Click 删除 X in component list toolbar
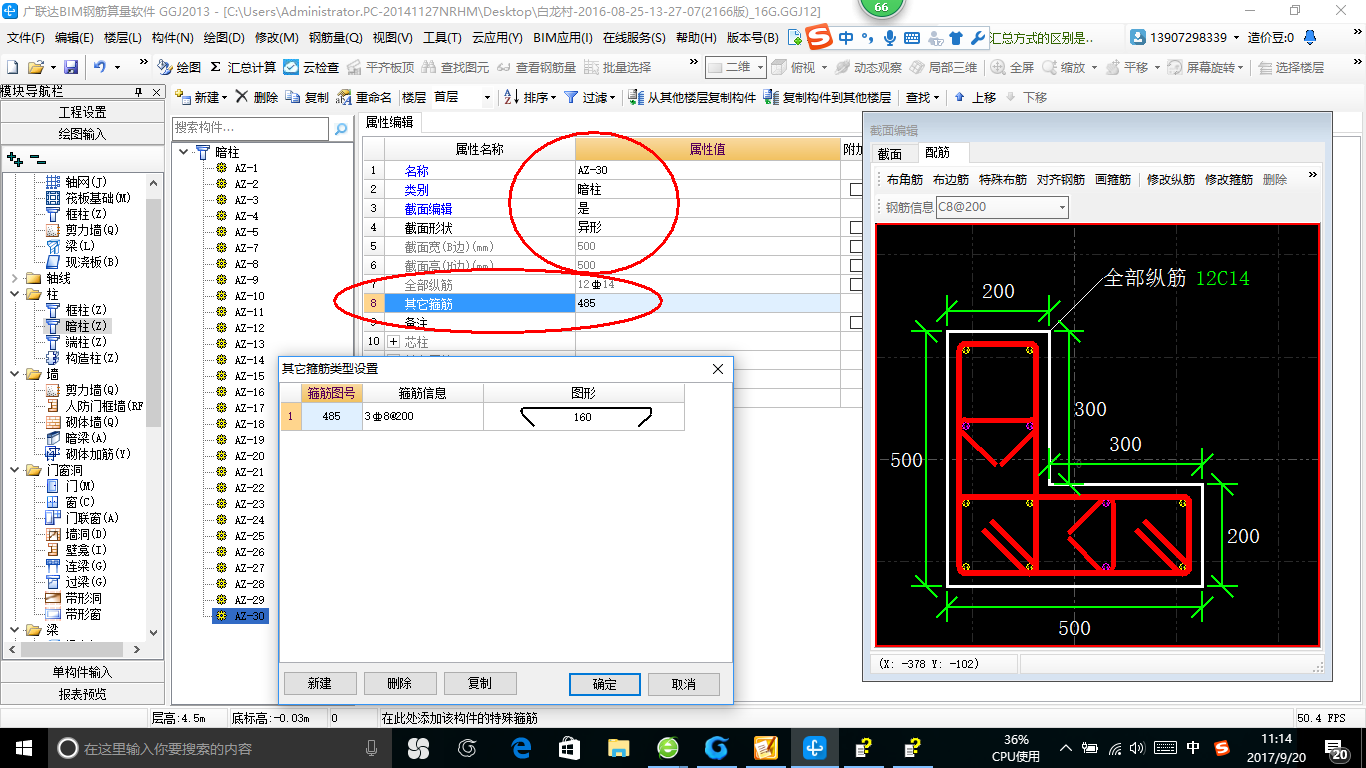The width and height of the screenshot is (1366, 768). point(257,97)
